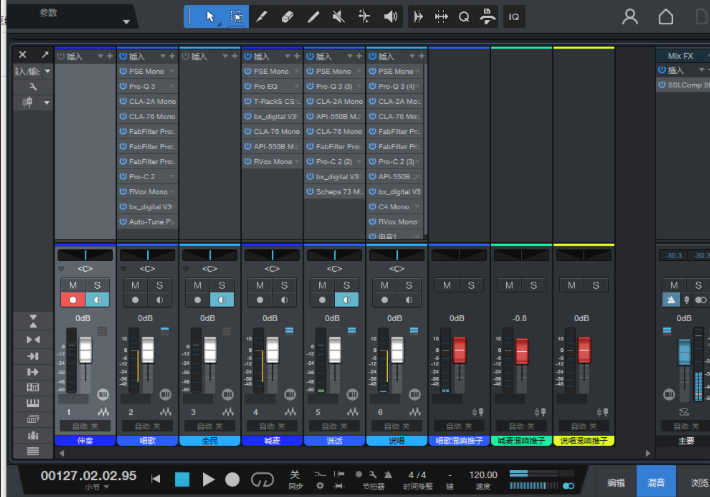Open timebase 小节 dropdown in transport

click(106, 487)
